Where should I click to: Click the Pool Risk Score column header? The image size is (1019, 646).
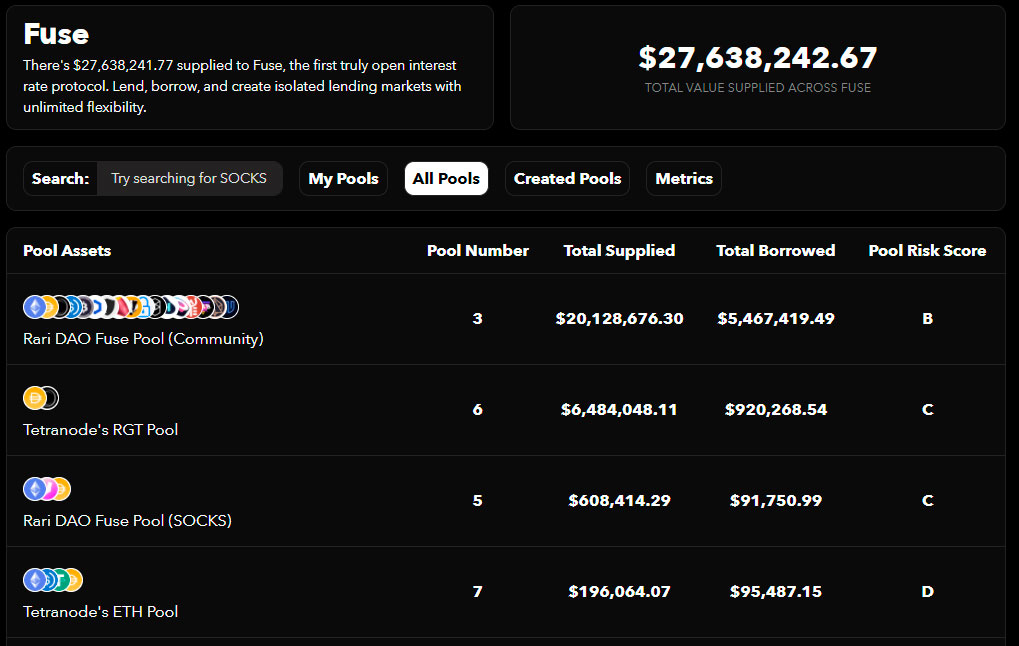(927, 250)
